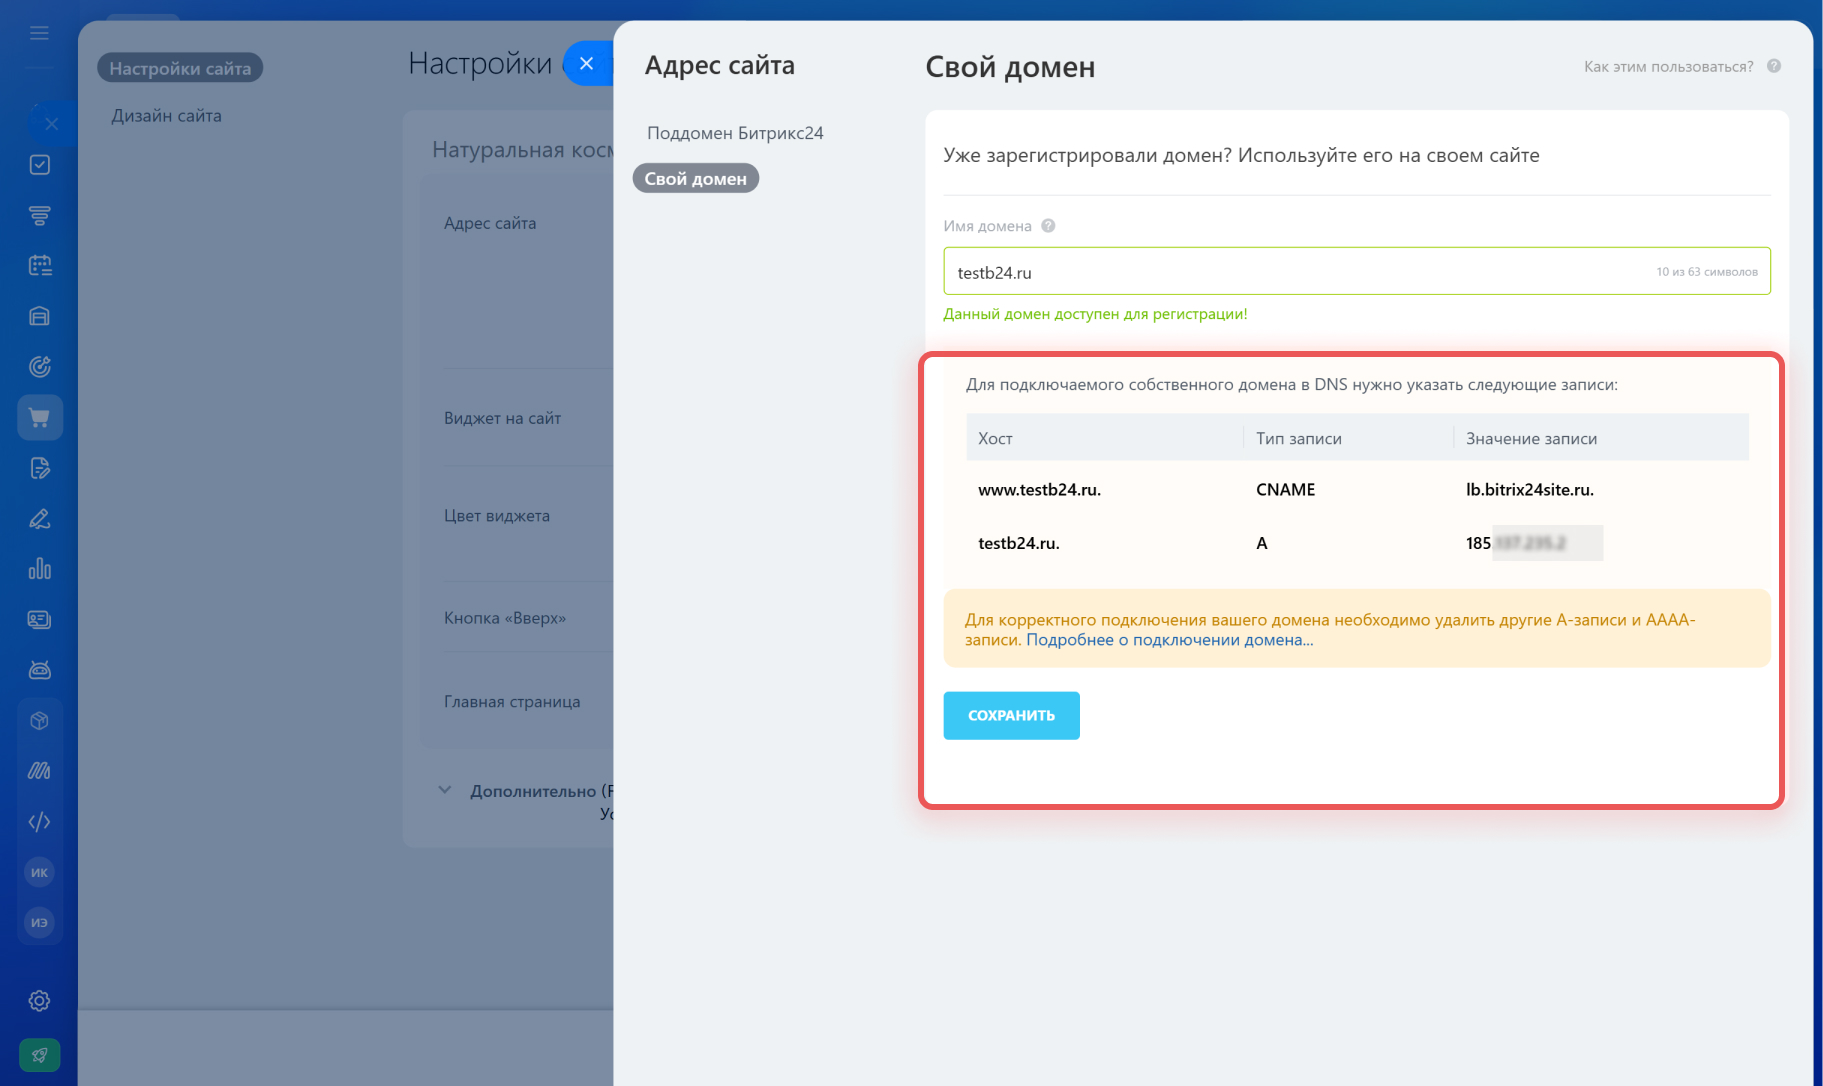Click the Адрес сайта panel heading
The height and width of the screenshot is (1086, 1823).
coord(719,65)
